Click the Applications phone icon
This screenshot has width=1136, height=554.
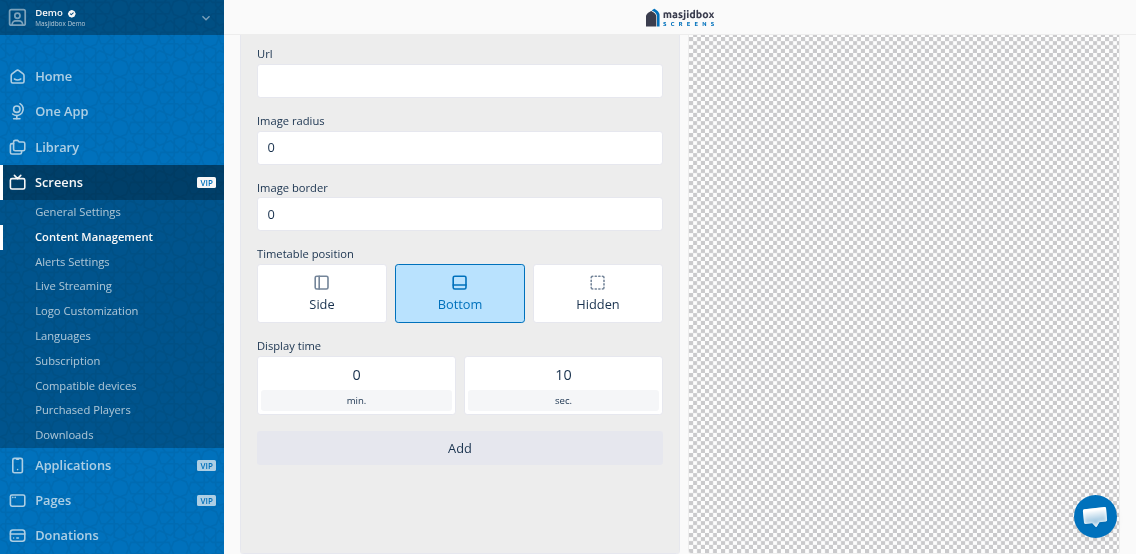click(17, 465)
